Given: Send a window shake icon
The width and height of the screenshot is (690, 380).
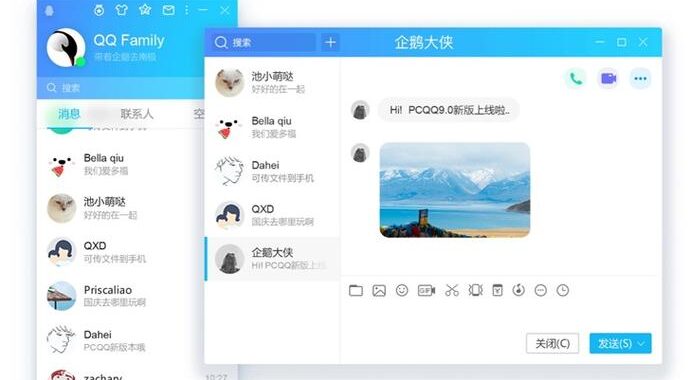Looking at the screenshot, I should click(x=475, y=290).
